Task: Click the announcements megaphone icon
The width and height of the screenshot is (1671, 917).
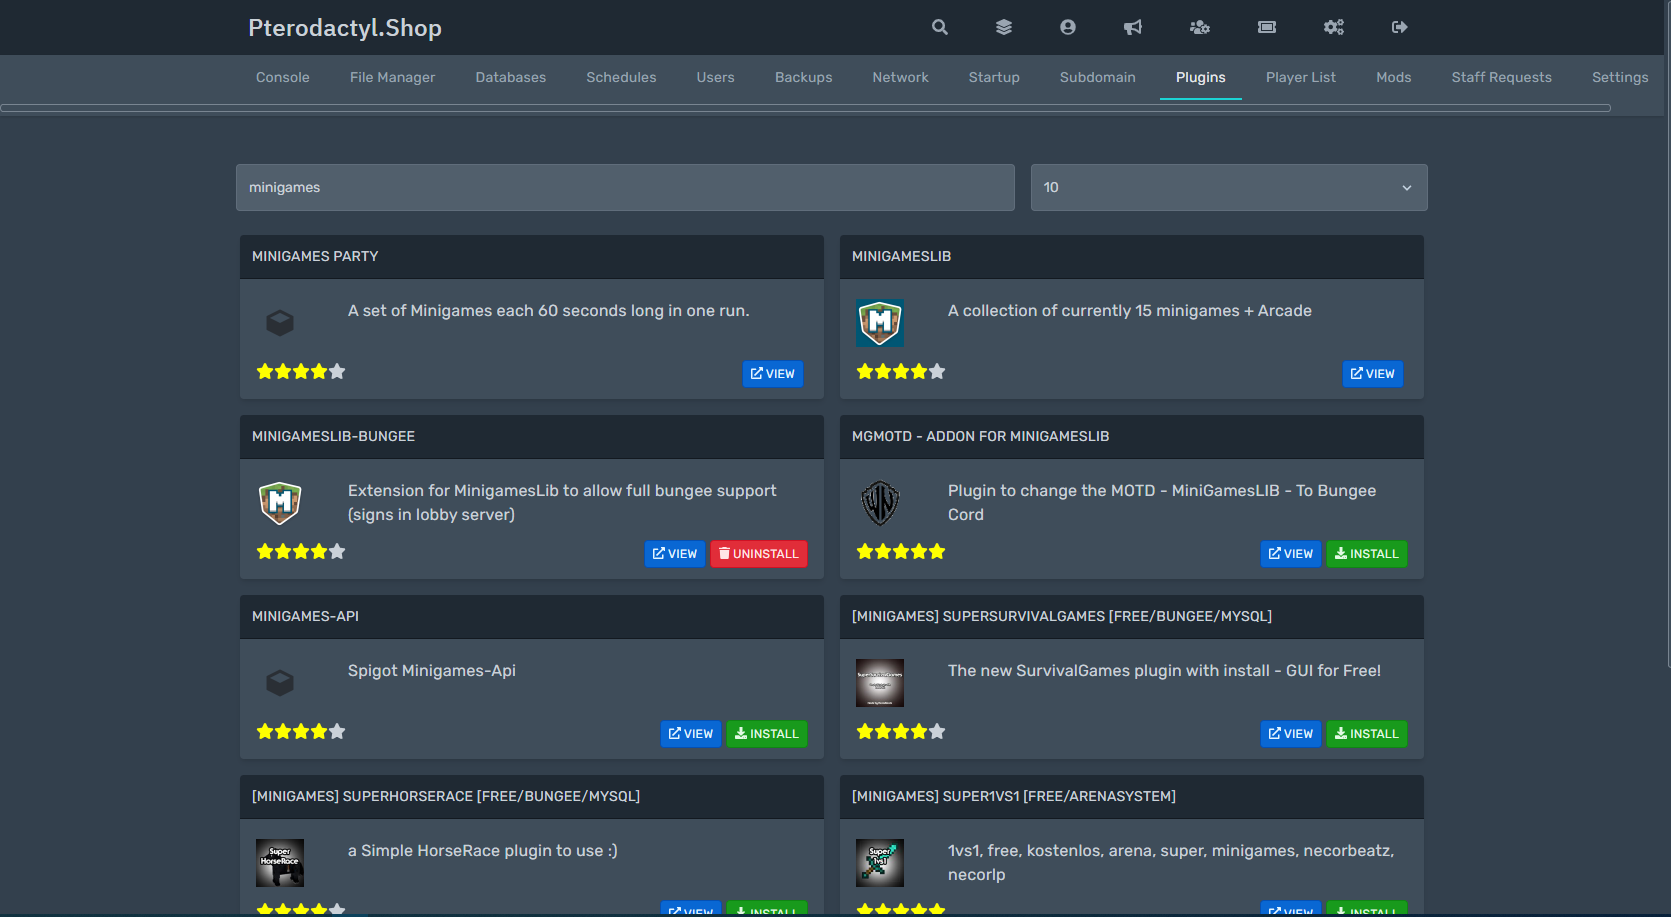Action: (1133, 27)
